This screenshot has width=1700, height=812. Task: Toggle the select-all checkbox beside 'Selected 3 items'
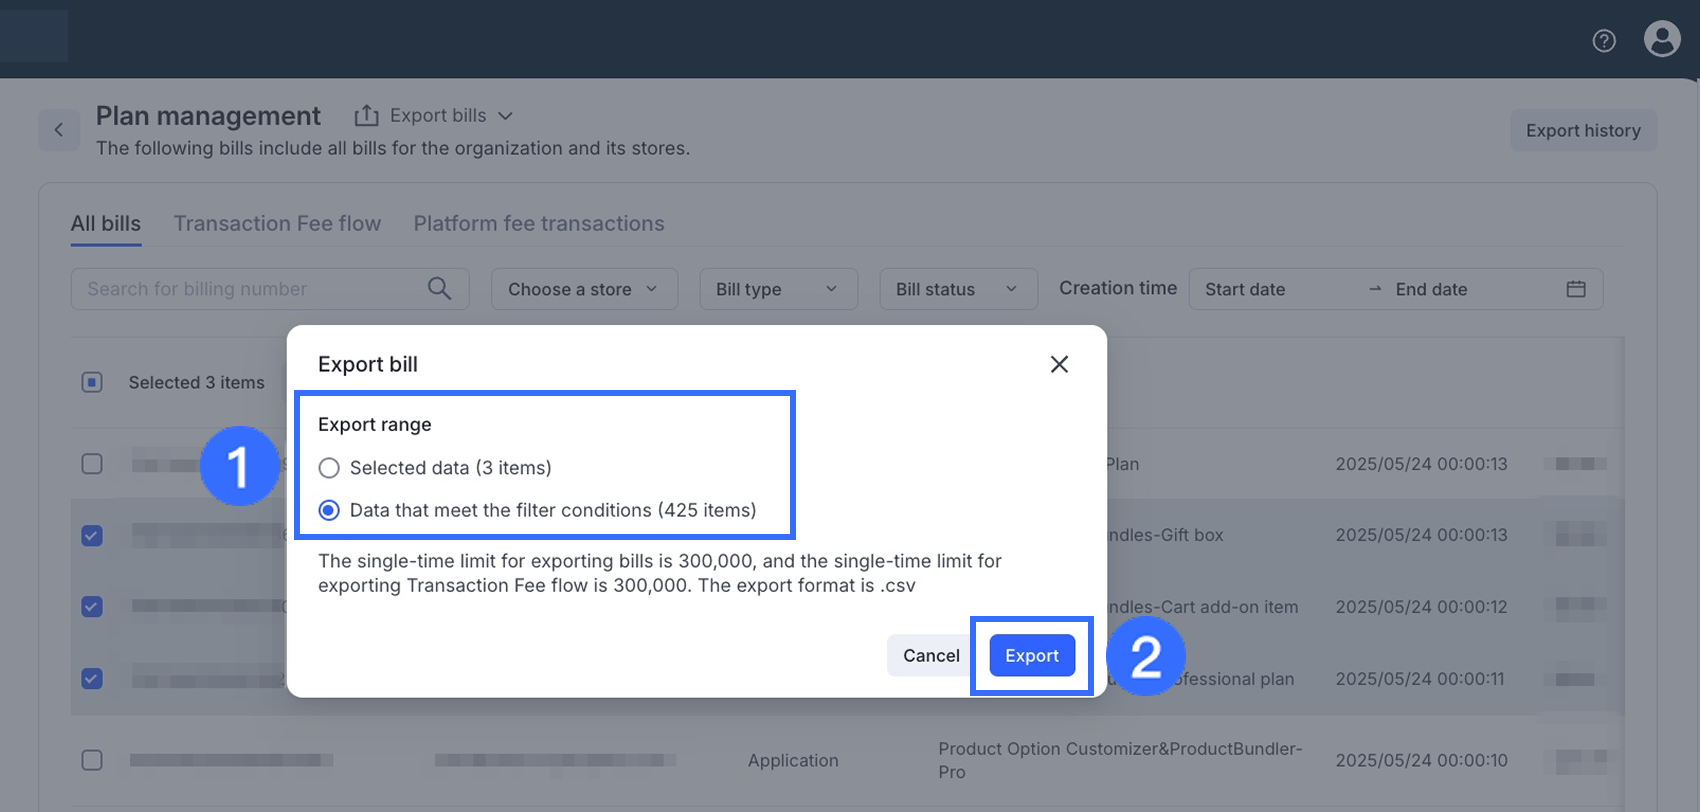pyautogui.click(x=92, y=382)
